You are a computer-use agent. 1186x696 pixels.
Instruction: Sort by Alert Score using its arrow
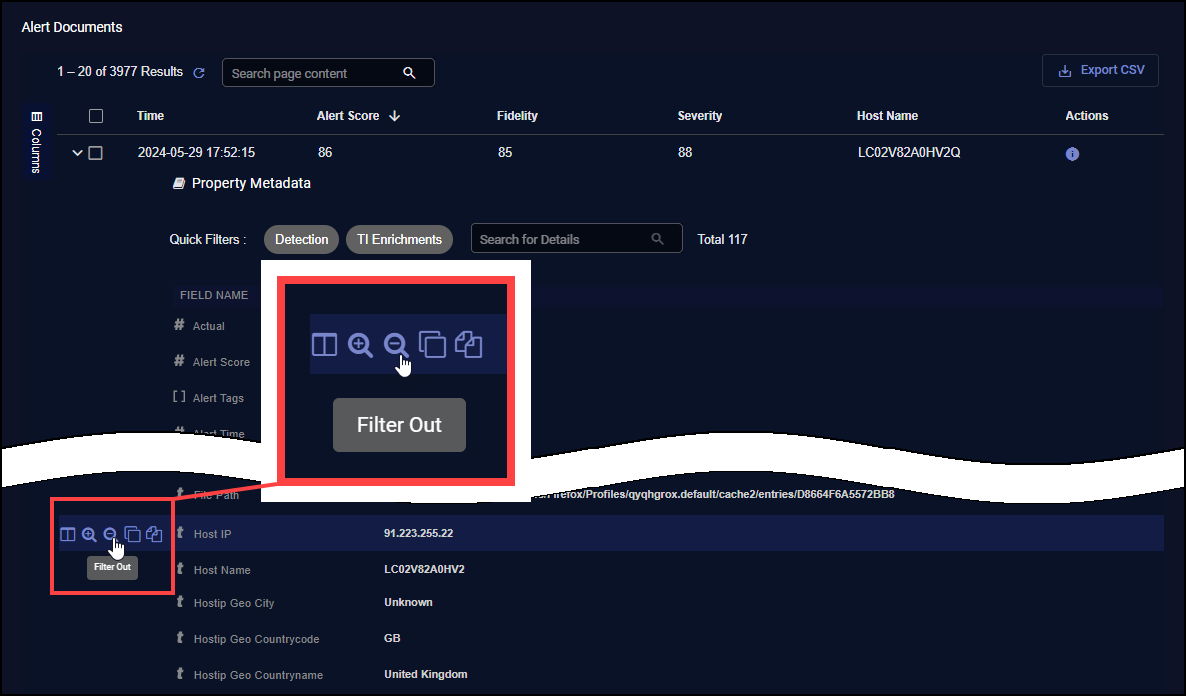[x=395, y=116]
